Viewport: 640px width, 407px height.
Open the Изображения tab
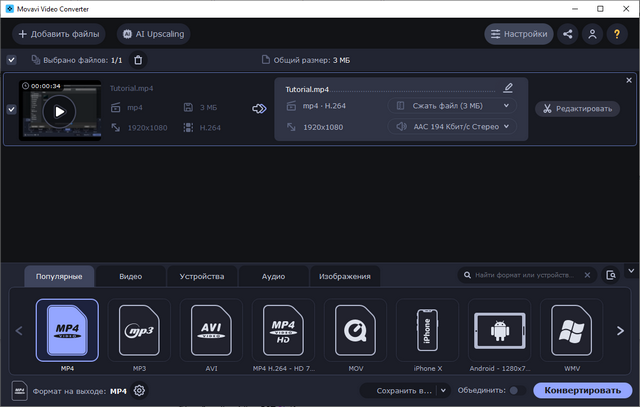click(x=345, y=276)
